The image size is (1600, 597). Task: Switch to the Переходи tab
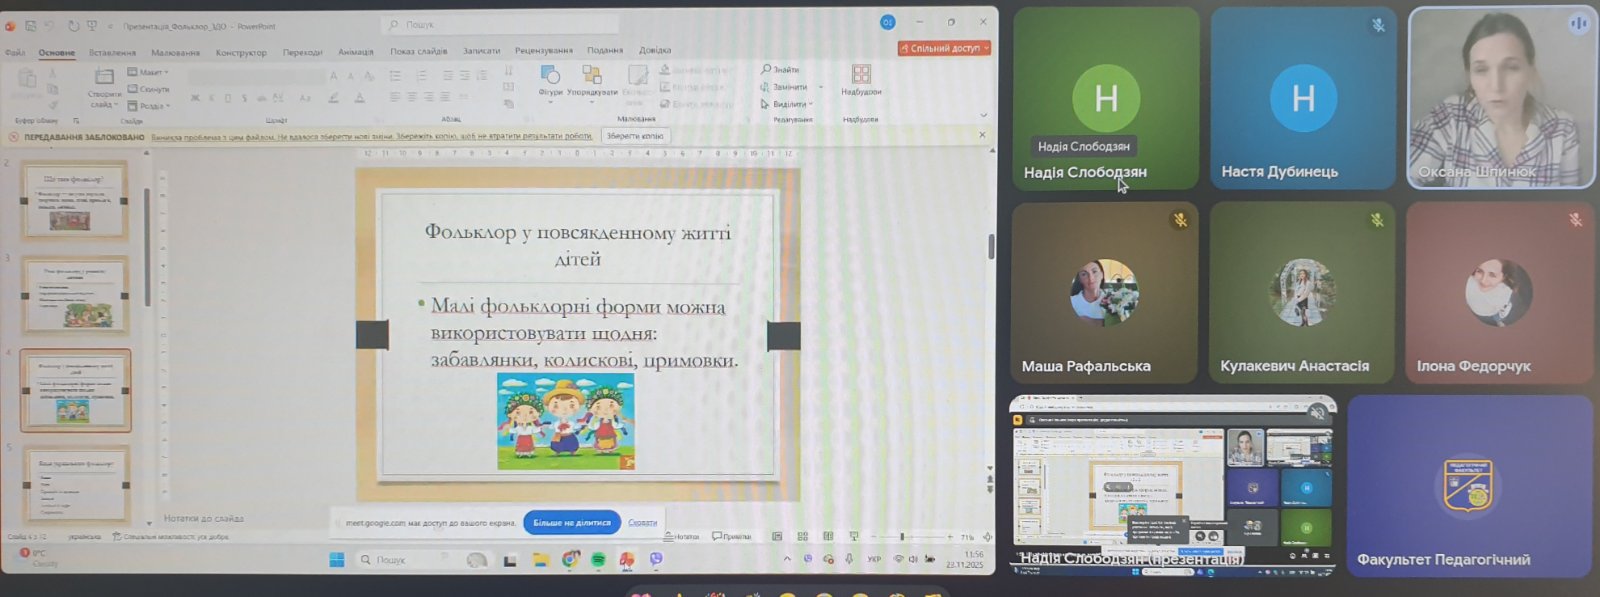(302, 52)
